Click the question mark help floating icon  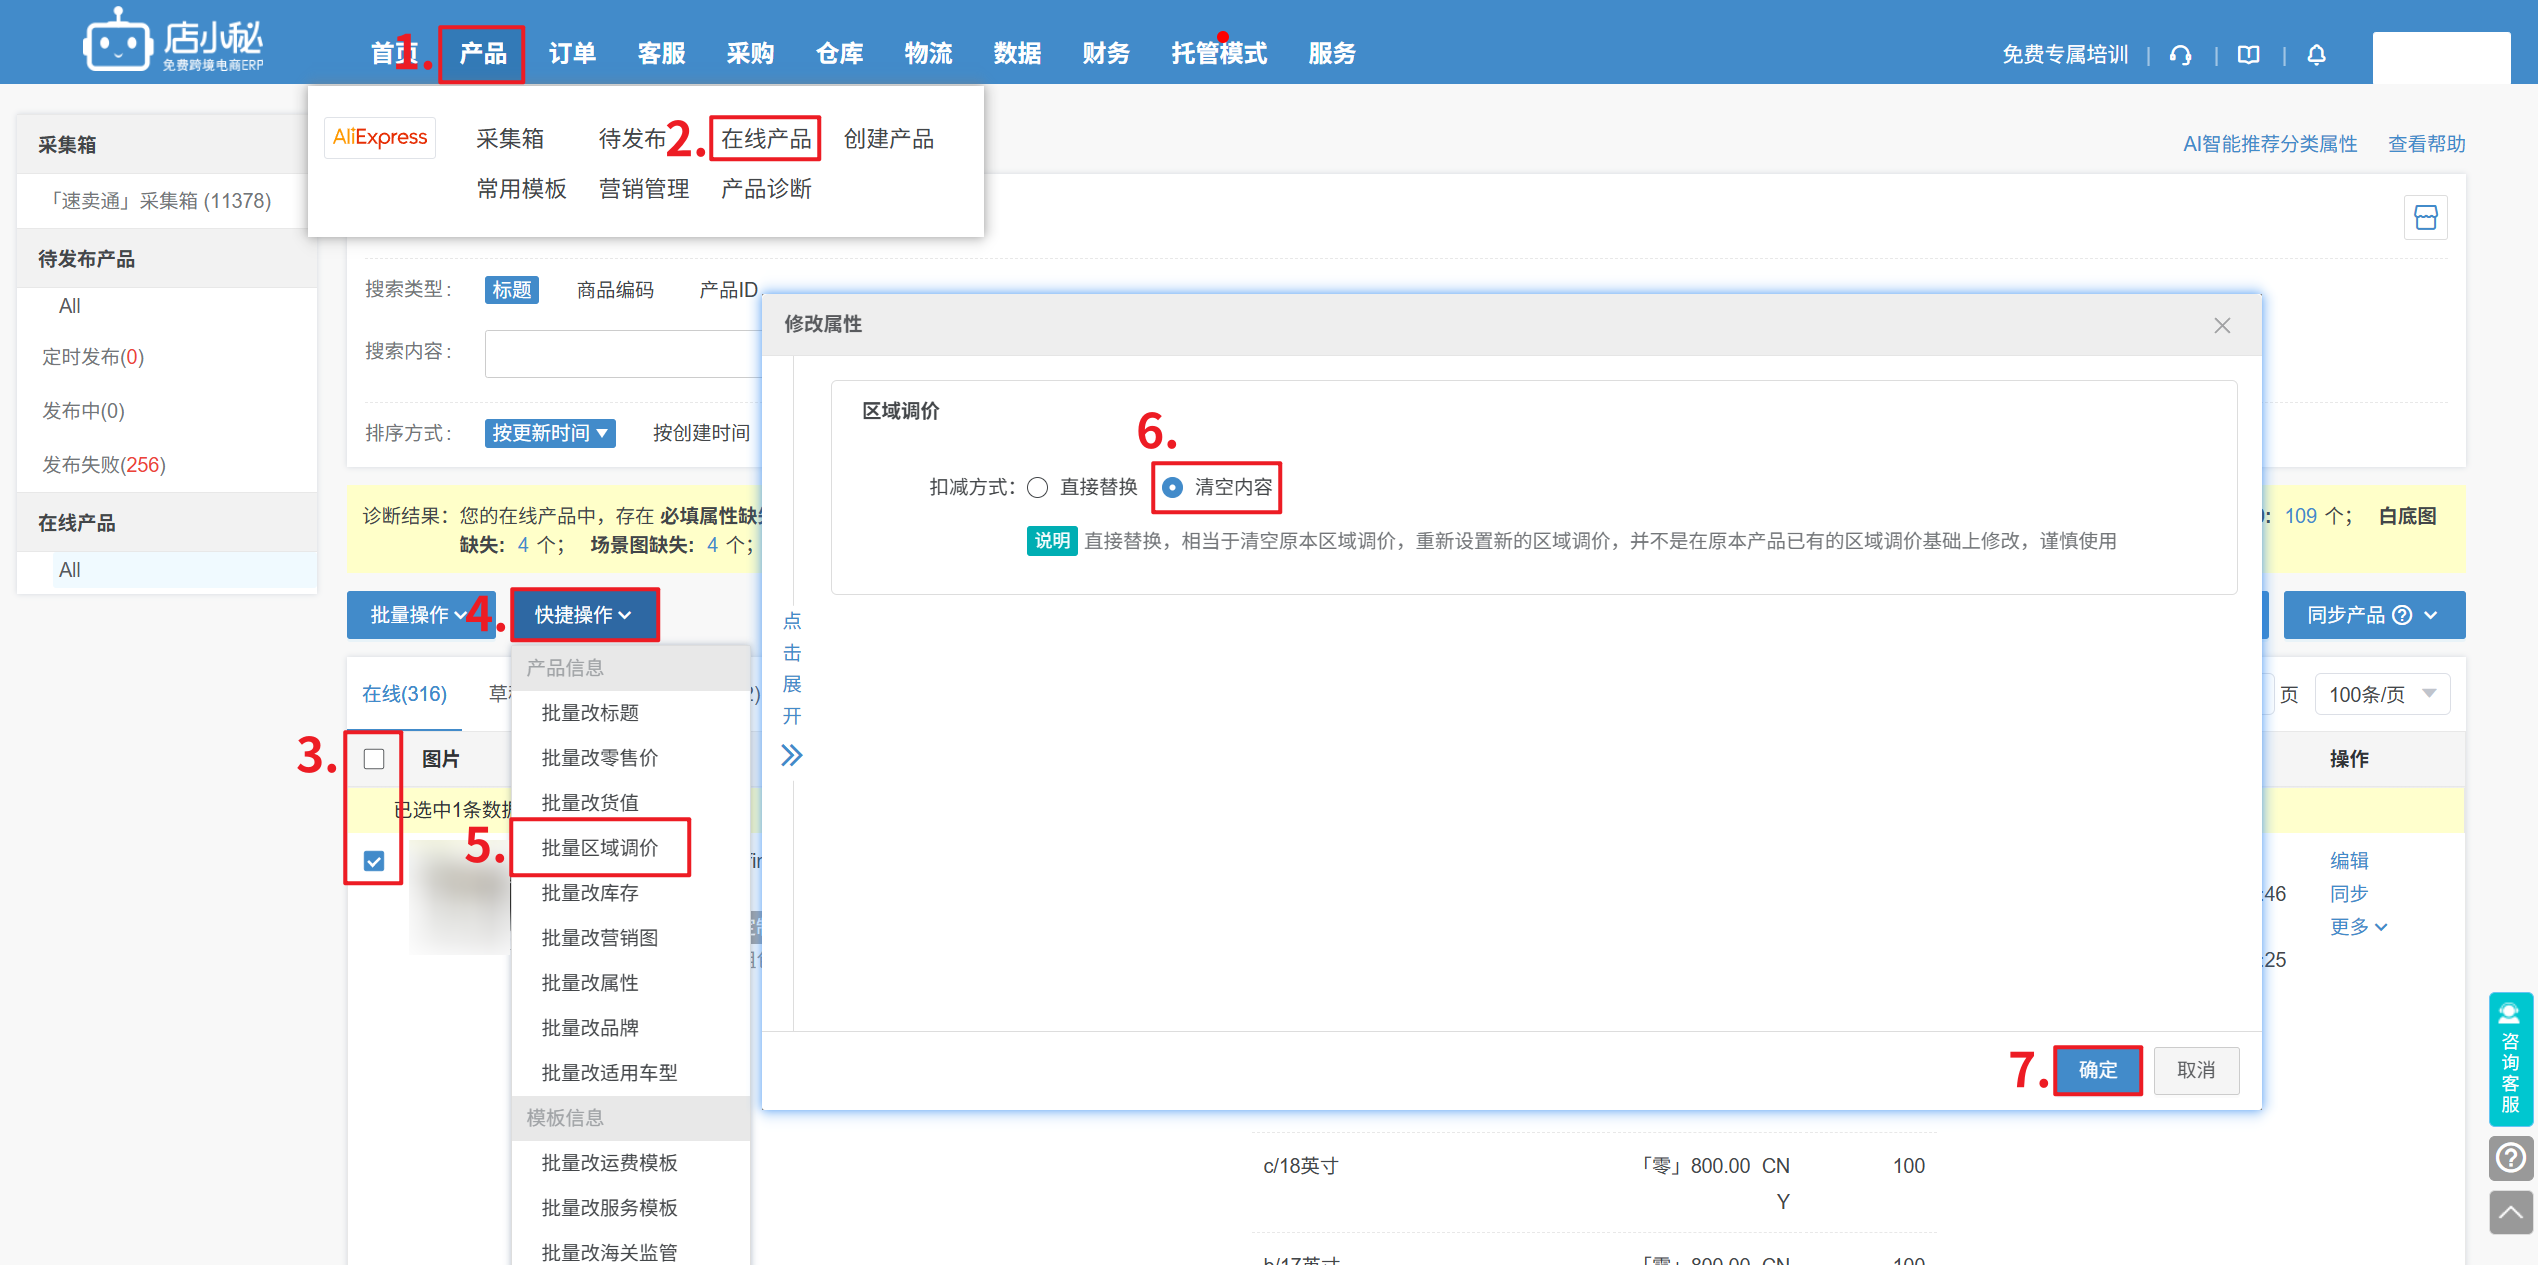point(2510,1158)
